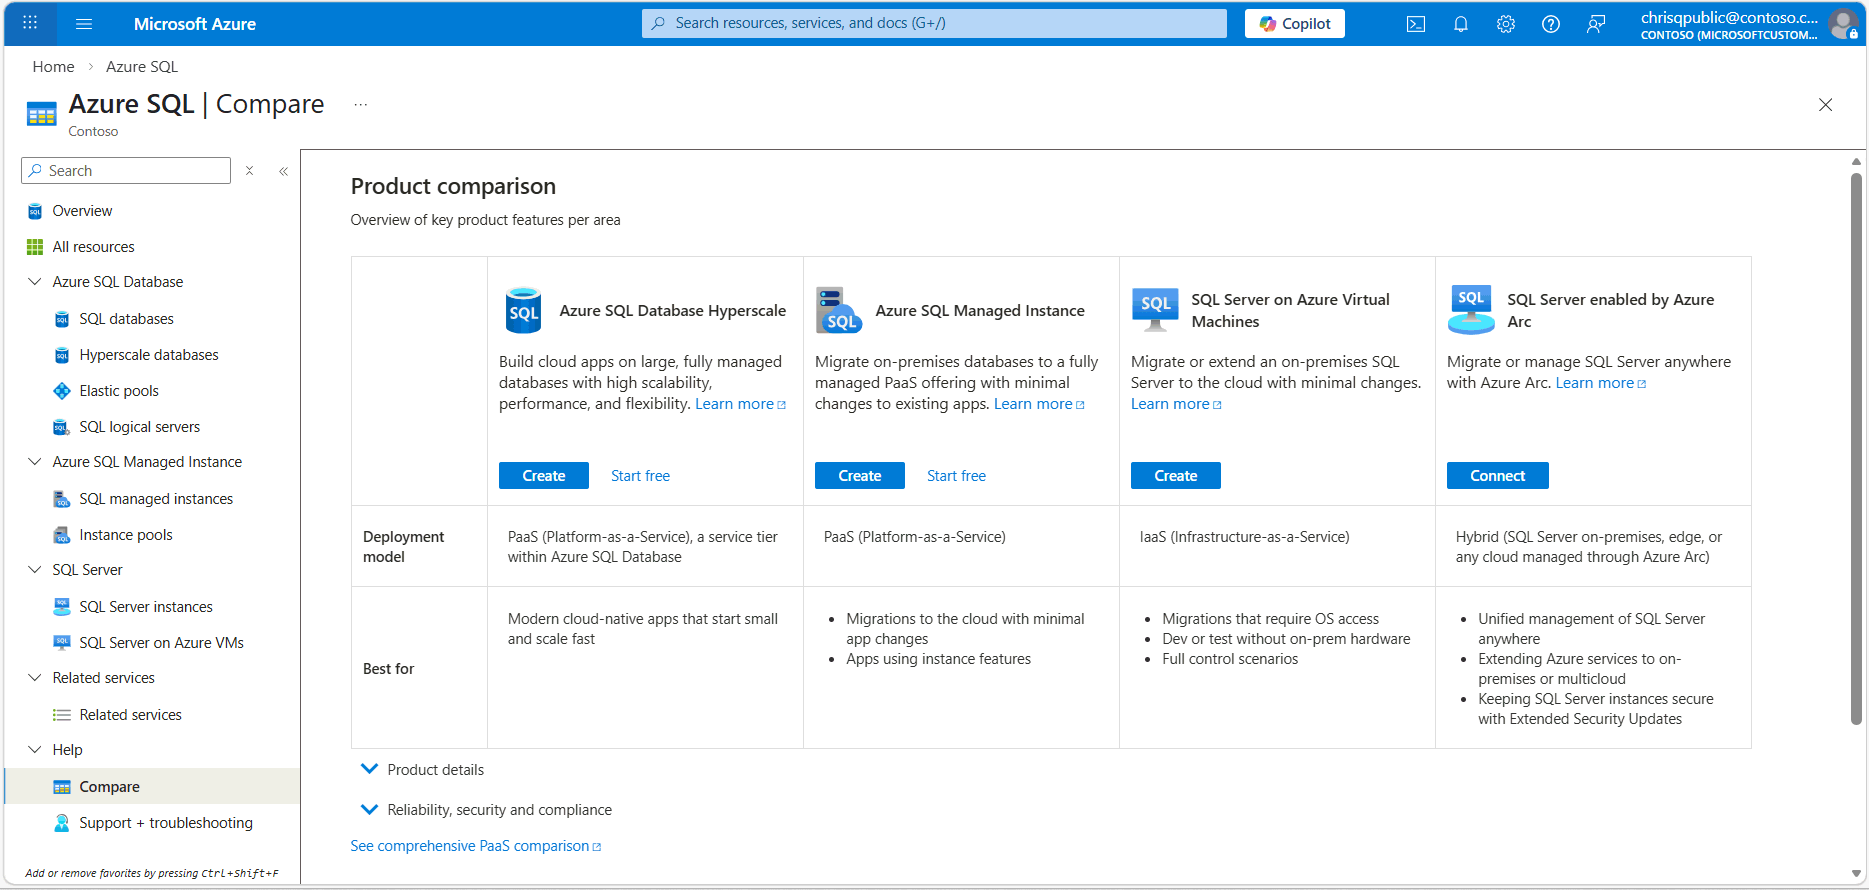Open Learn more for Managed Instance

coord(1039,404)
